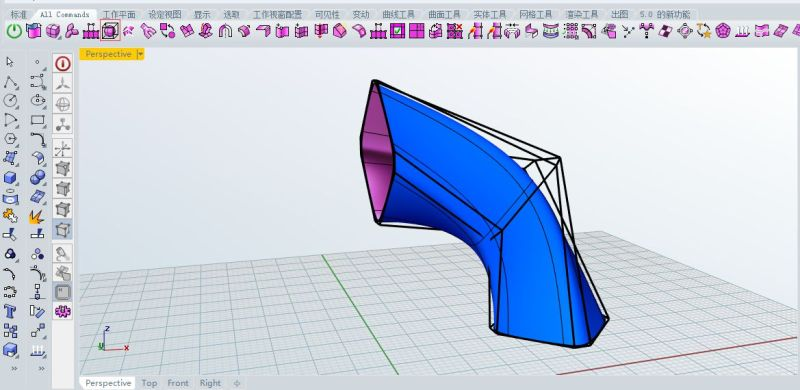Select the circle drawing tool
The image size is (800, 390).
(x=10, y=101)
